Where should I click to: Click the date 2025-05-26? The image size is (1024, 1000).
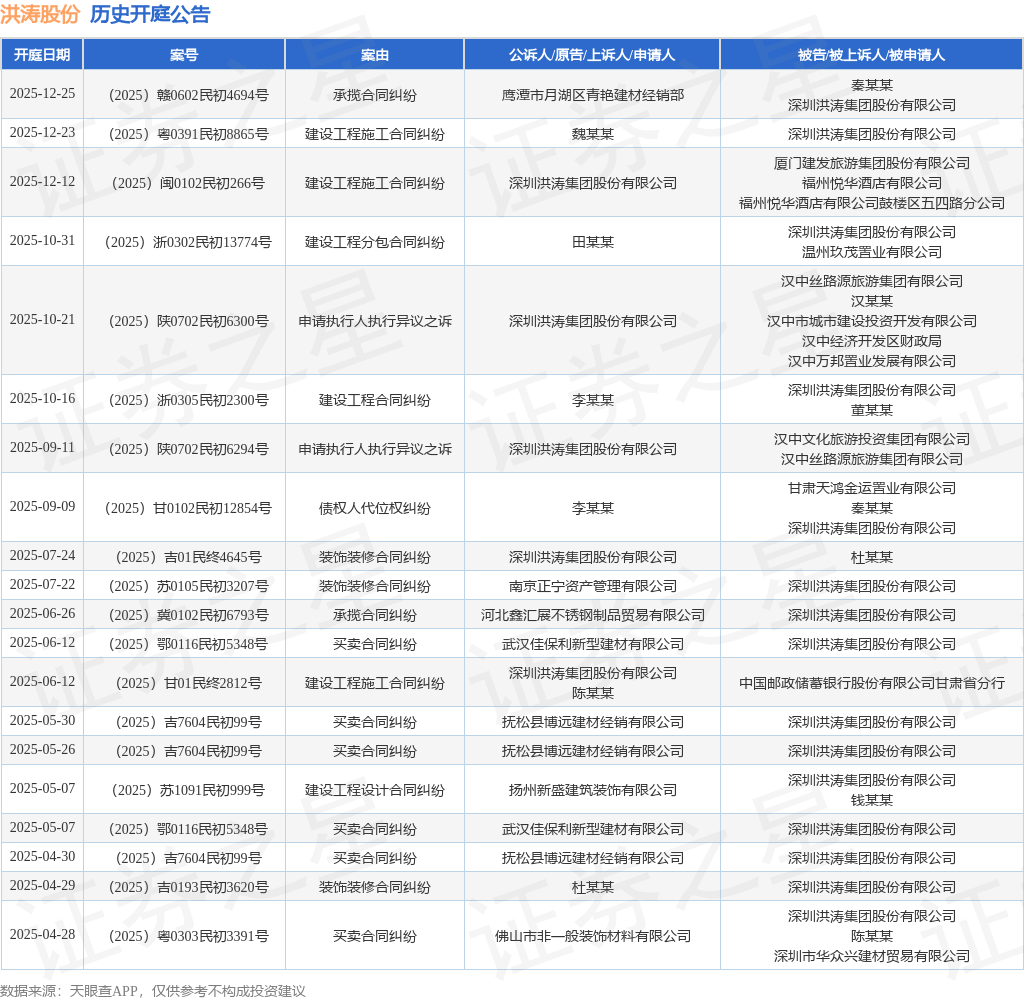(x=42, y=749)
